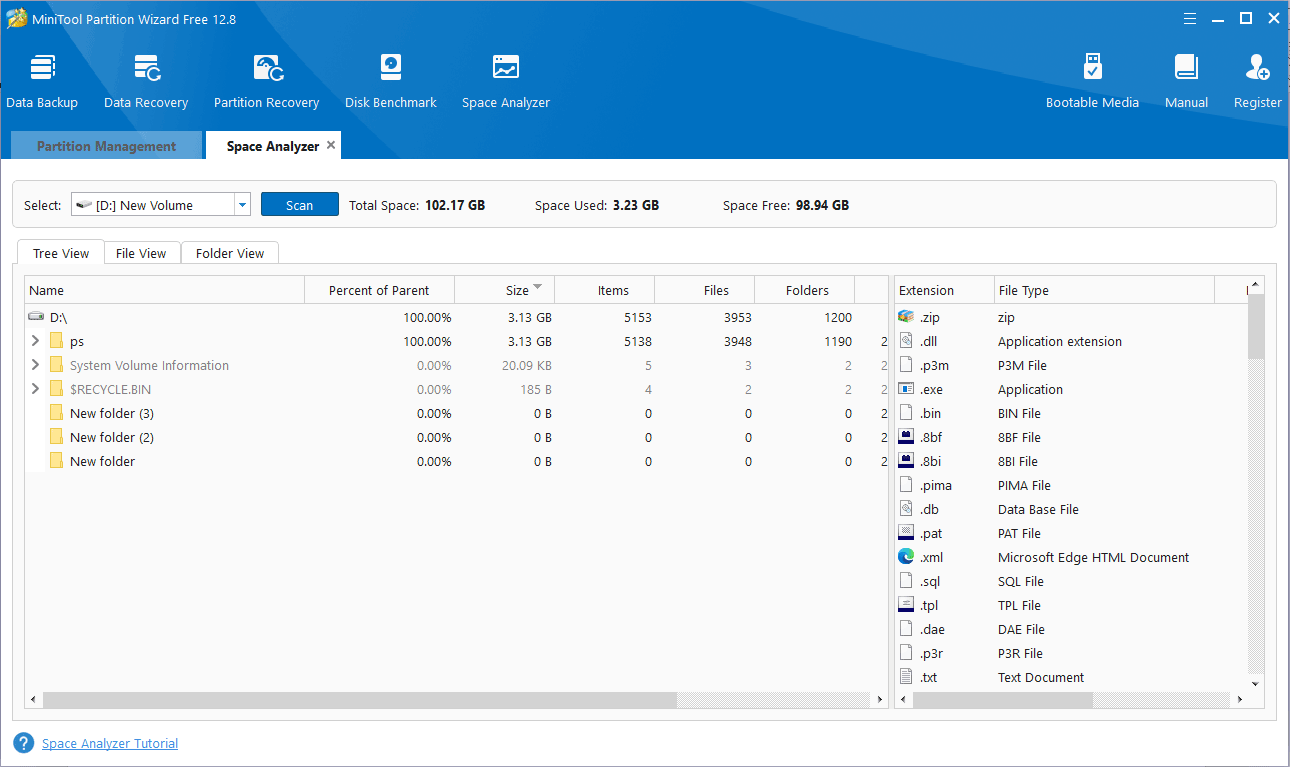Click the DAE File type entry
Image resolution: width=1290 pixels, height=767 pixels.
[x=1021, y=629]
